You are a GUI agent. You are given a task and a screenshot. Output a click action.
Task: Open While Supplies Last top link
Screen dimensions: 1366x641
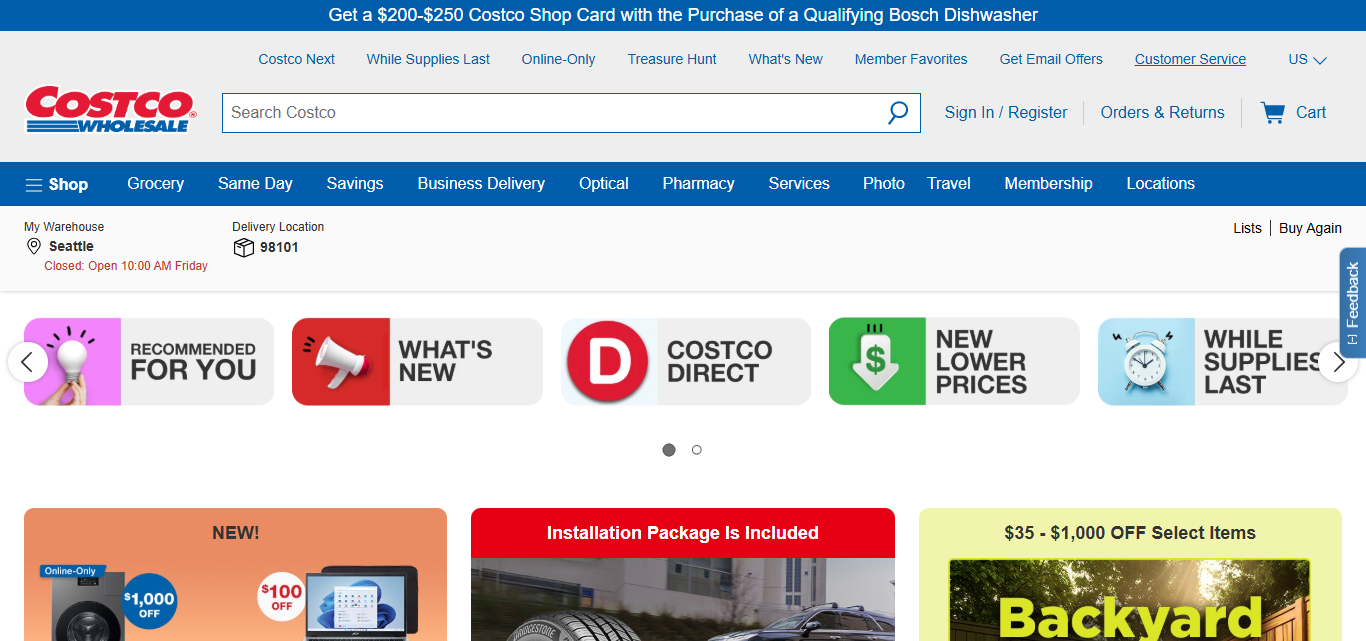[428, 59]
